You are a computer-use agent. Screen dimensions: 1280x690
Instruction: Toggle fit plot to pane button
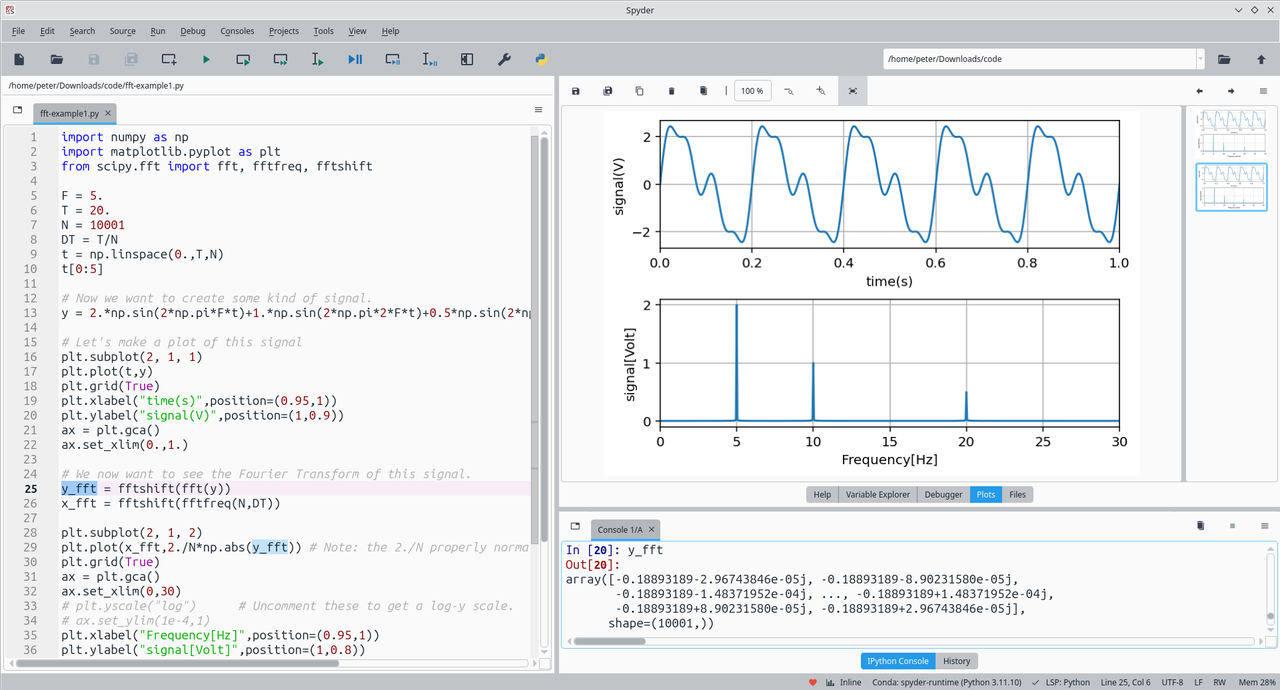coord(852,91)
